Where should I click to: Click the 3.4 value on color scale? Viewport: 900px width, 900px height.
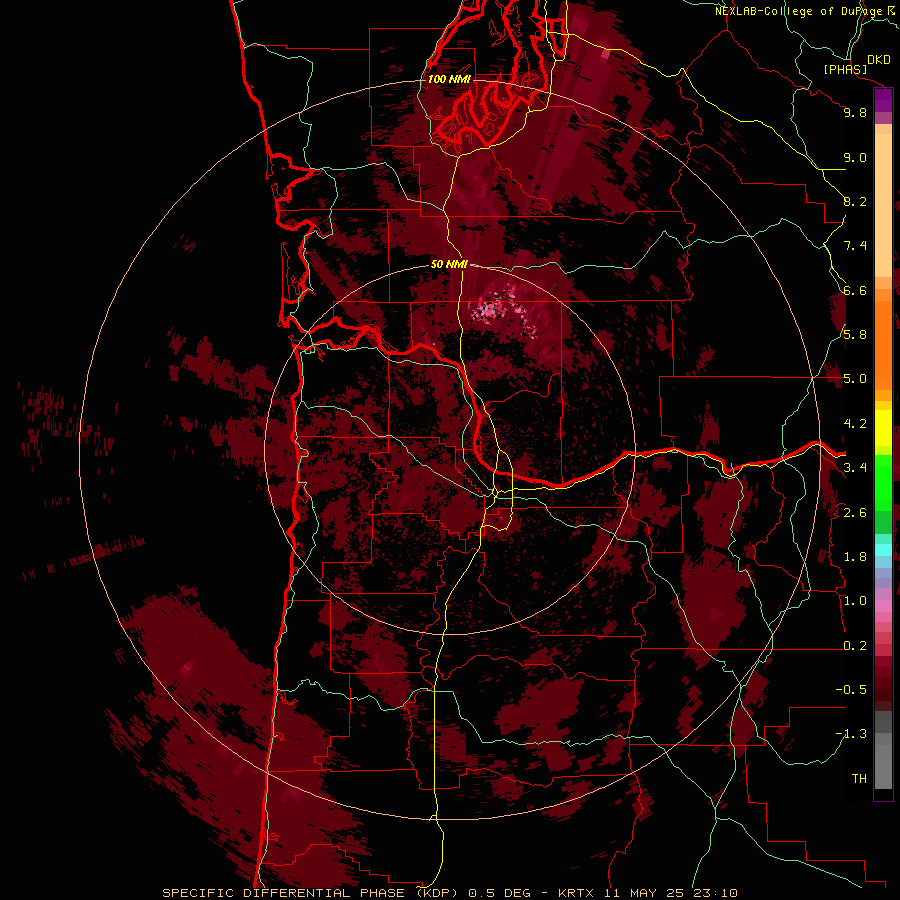855,468
